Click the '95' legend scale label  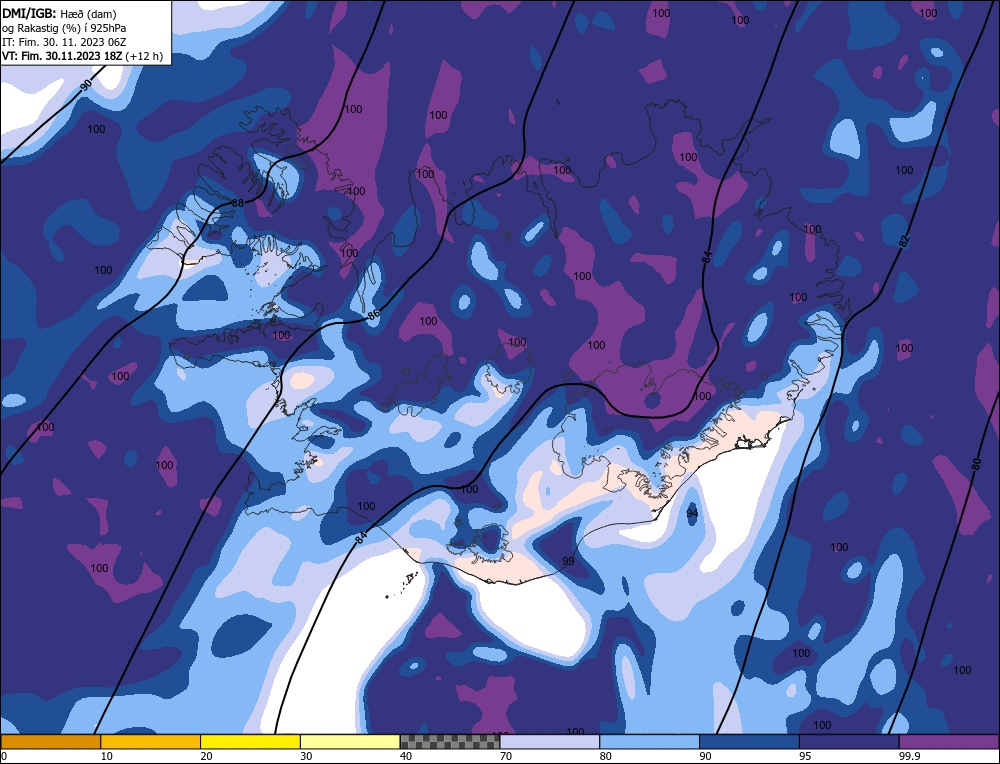[x=805, y=756]
